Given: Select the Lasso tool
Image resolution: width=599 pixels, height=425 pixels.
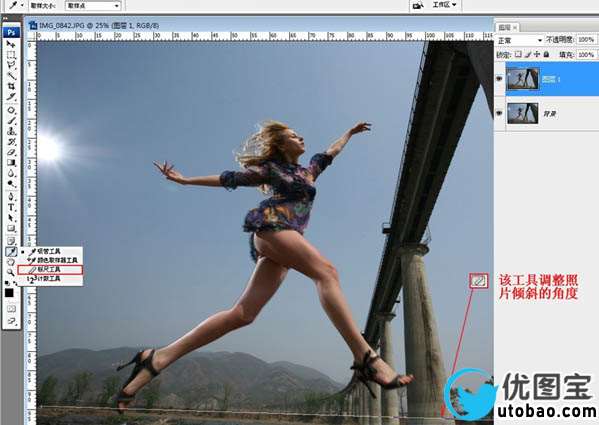Looking at the screenshot, I should pyautogui.click(x=11, y=65).
